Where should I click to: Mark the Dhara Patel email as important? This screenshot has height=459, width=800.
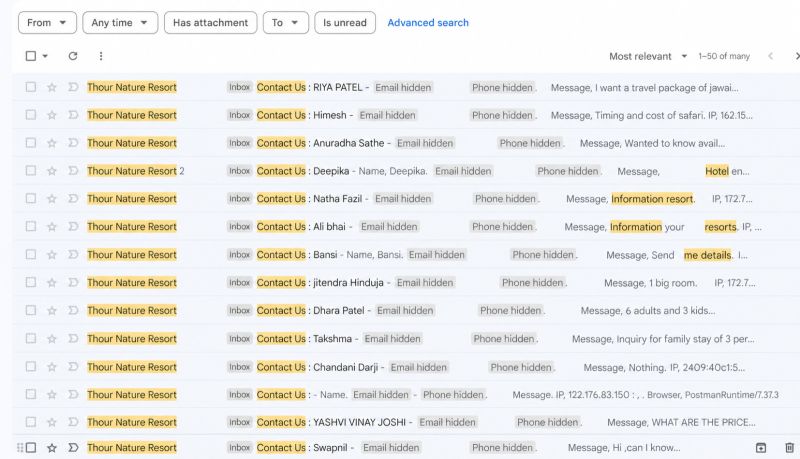pos(73,311)
